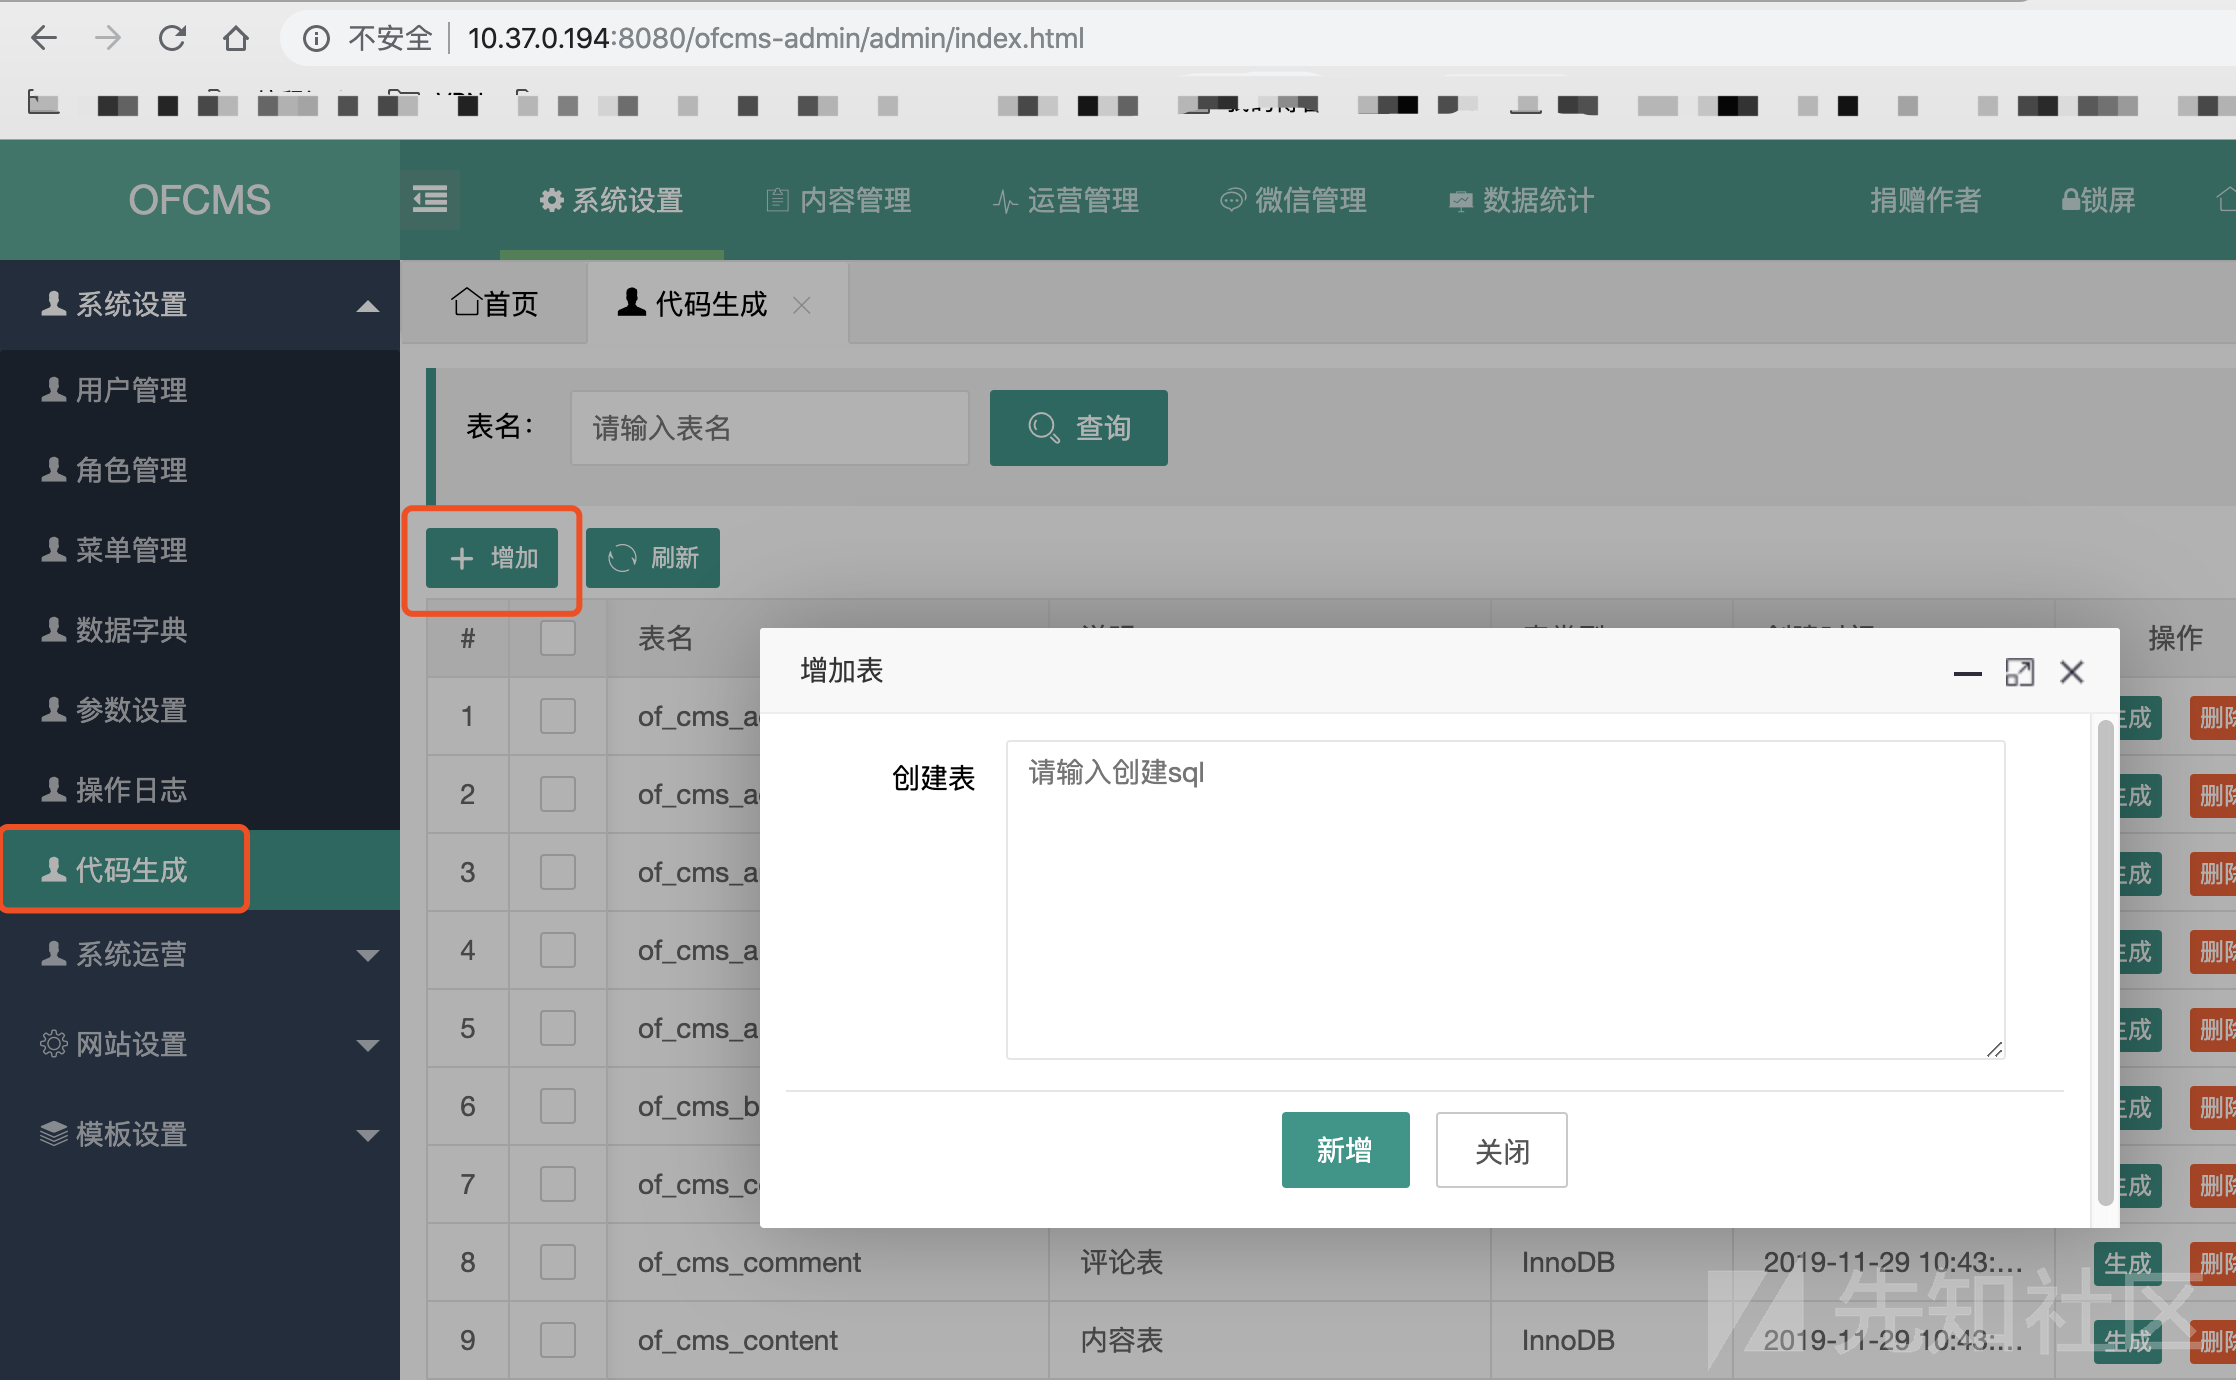2236x1380 pixels.
Task: Click the 查询 search button
Action: click(x=1078, y=428)
